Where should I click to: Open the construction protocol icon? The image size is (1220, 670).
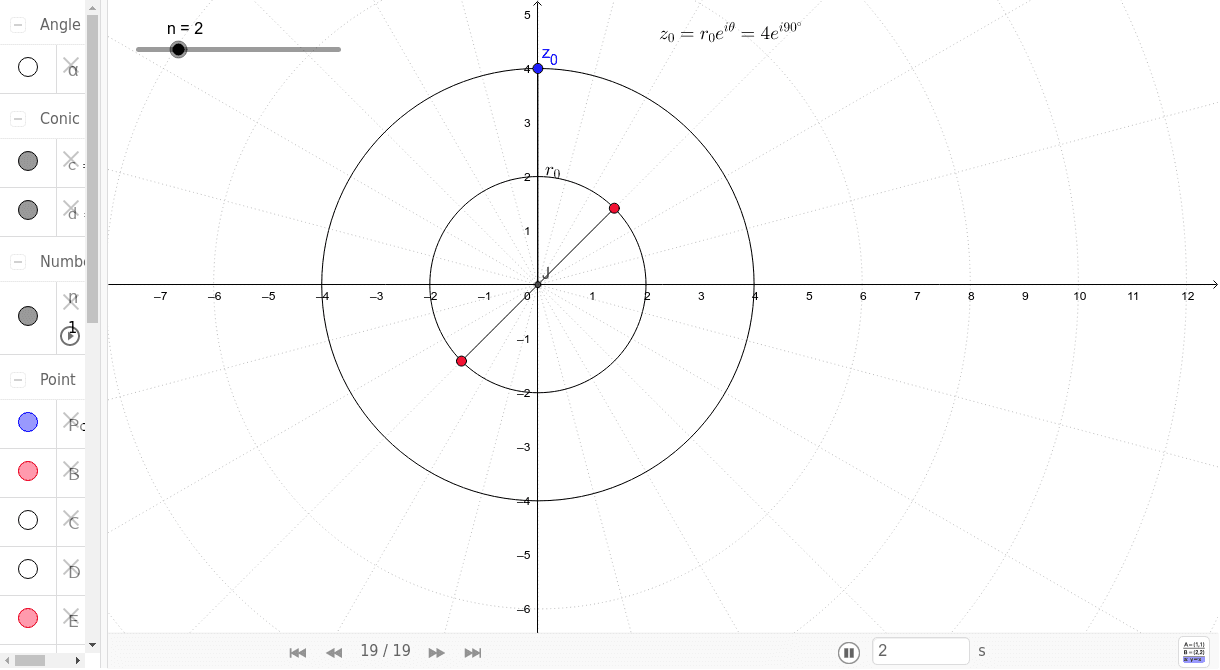click(x=1195, y=651)
